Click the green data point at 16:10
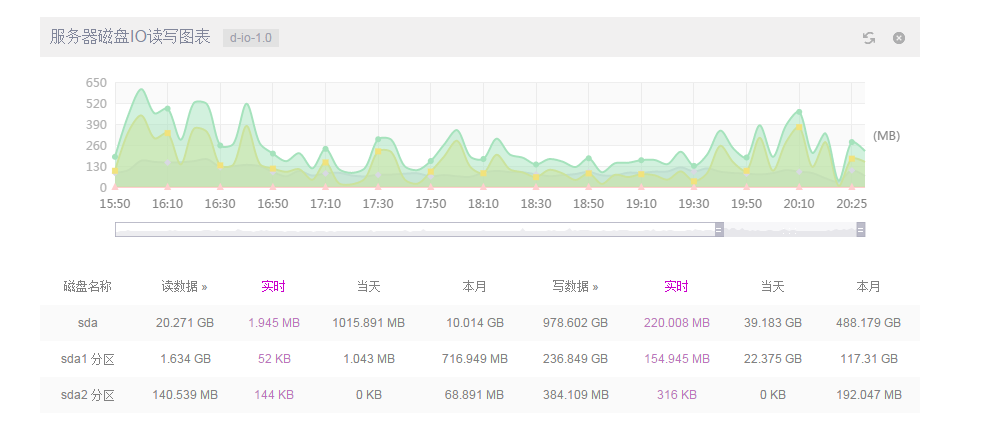Image resolution: width=1006 pixels, height=427 pixels. pos(168,109)
